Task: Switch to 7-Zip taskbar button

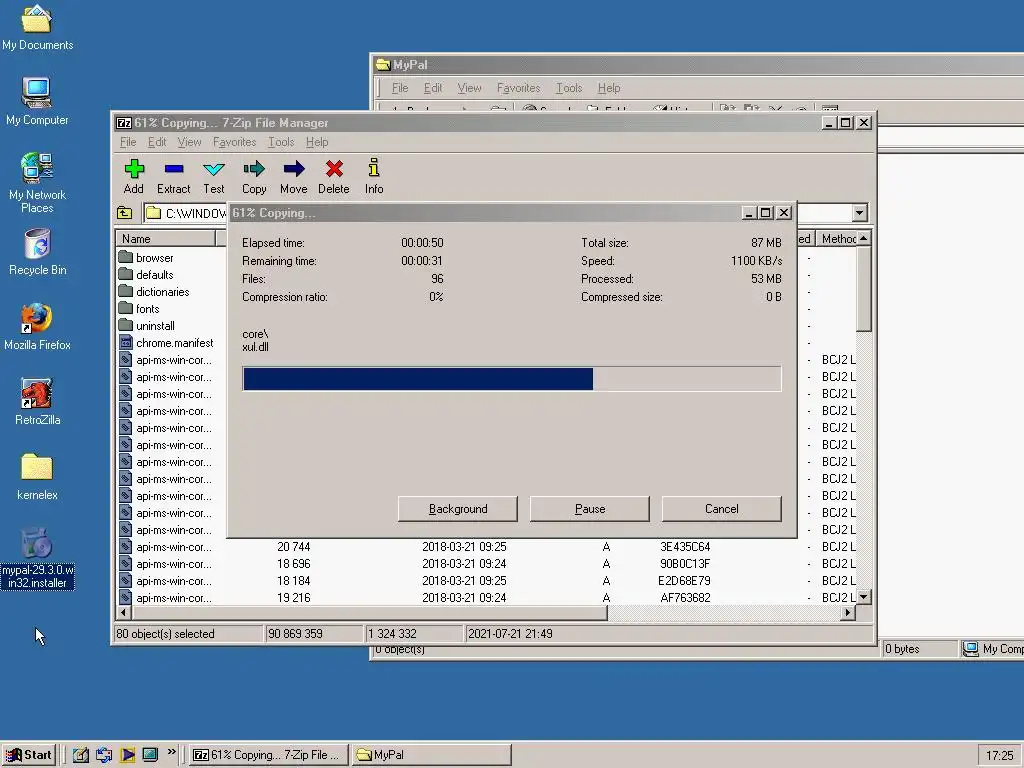Action: (x=268, y=755)
